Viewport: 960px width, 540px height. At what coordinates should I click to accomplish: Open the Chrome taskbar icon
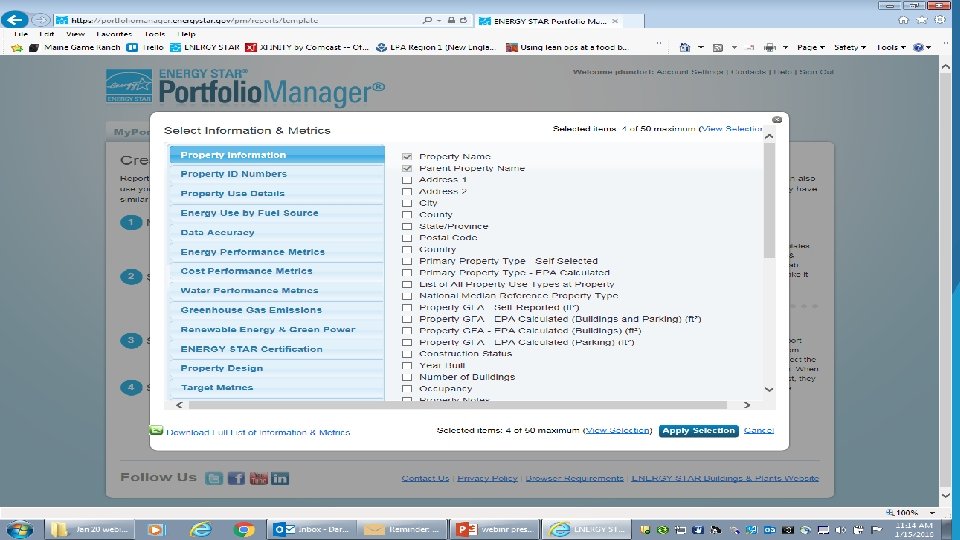(x=244, y=529)
